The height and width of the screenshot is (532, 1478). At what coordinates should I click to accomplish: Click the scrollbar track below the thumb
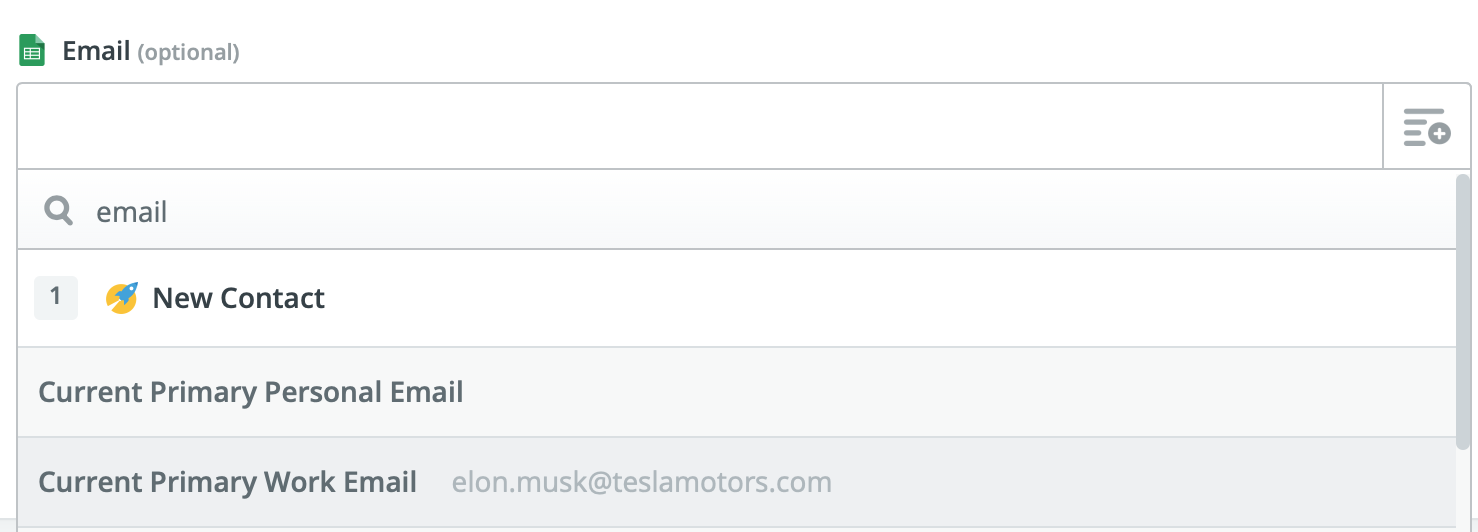[x=1463, y=488]
